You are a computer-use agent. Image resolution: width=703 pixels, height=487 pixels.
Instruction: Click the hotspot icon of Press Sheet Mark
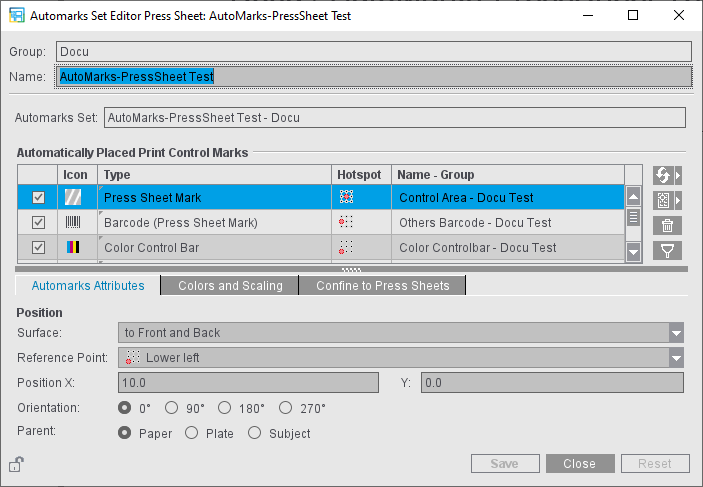click(x=346, y=196)
